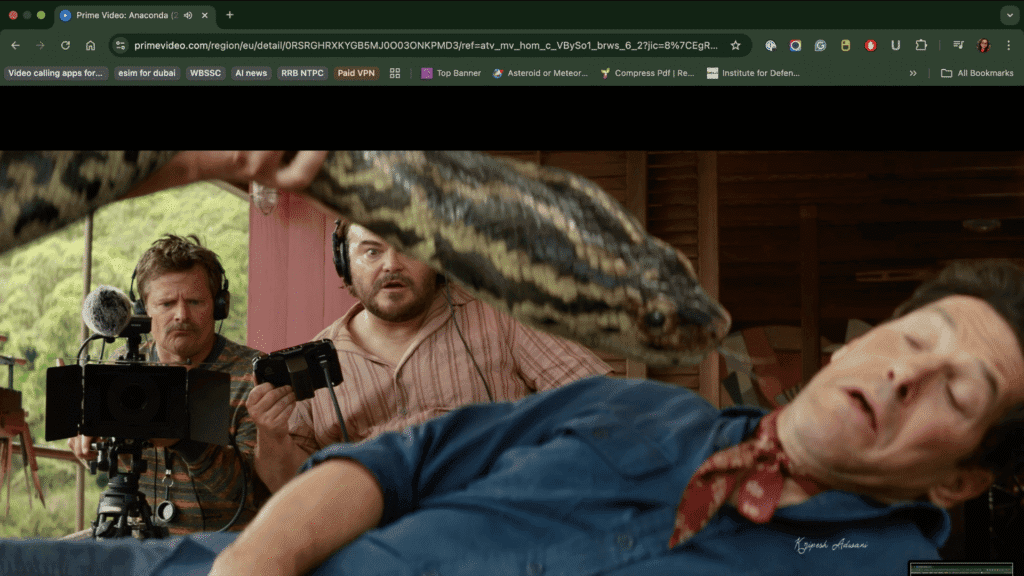View site information icon in address bar
1024x576 pixels.
(x=120, y=45)
